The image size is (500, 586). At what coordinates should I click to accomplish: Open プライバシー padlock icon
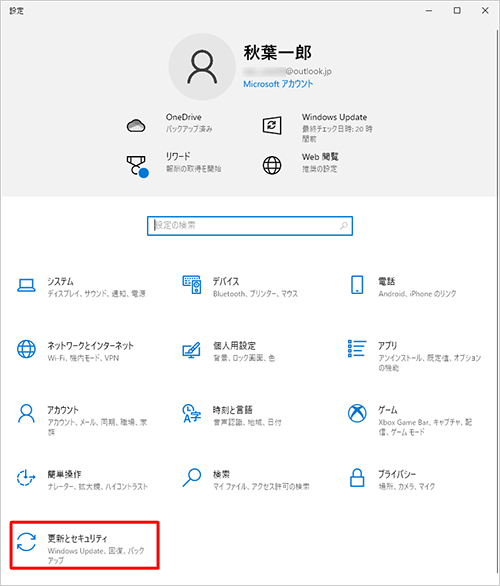(x=357, y=478)
